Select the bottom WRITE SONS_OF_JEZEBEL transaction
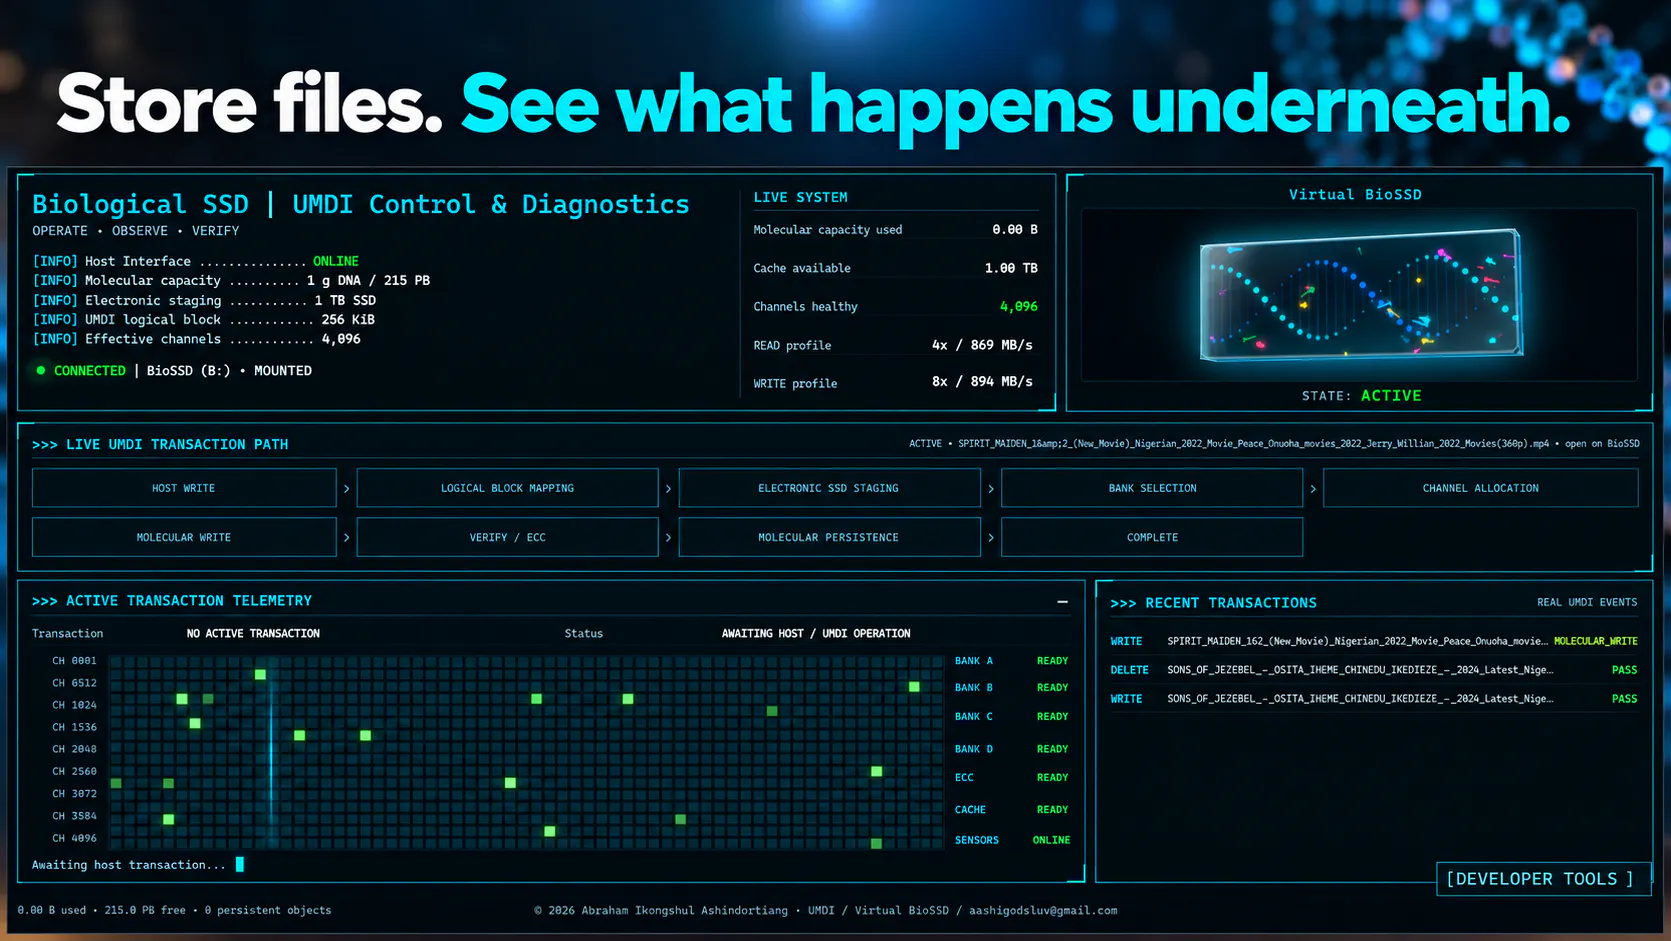The height and width of the screenshot is (941, 1671). click(1374, 699)
